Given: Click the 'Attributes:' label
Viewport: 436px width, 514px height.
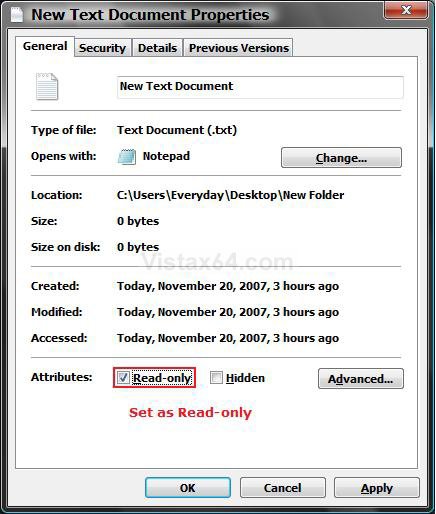Looking at the screenshot, I should pos(61,377).
